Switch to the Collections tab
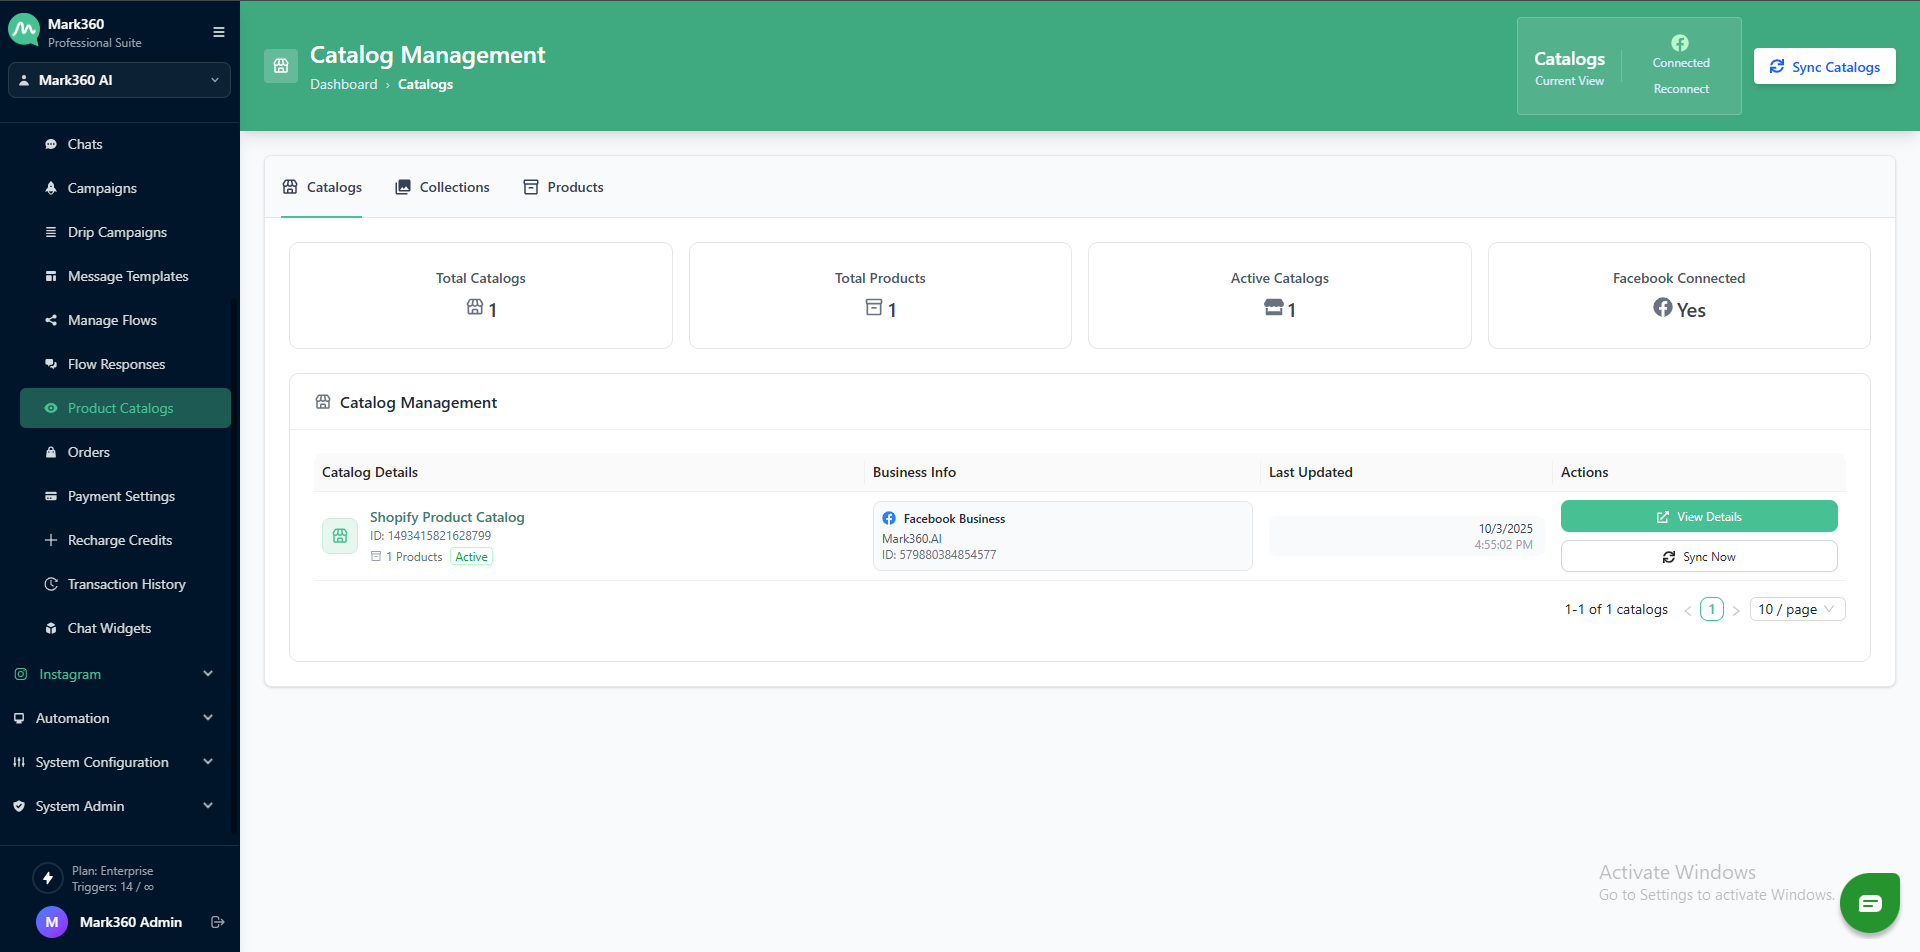The height and width of the screenshot is (952, 1920). (442, 187)
